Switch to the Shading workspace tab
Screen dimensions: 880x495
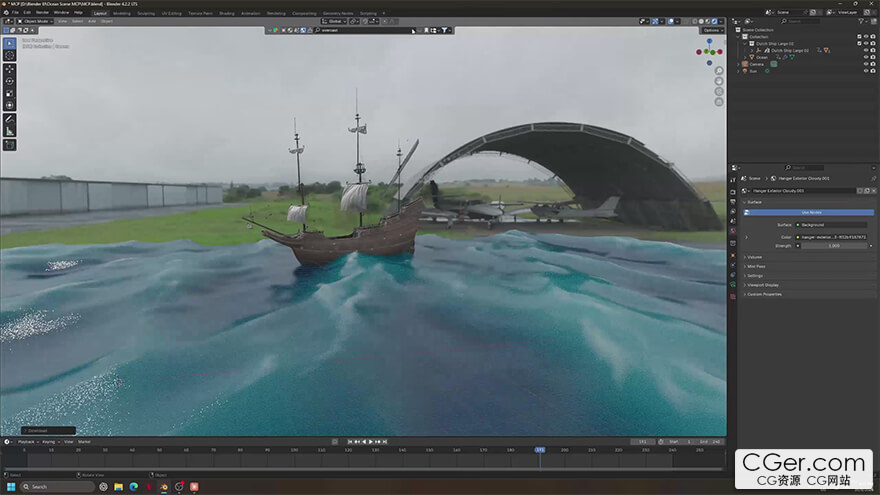tap(227, 13)
